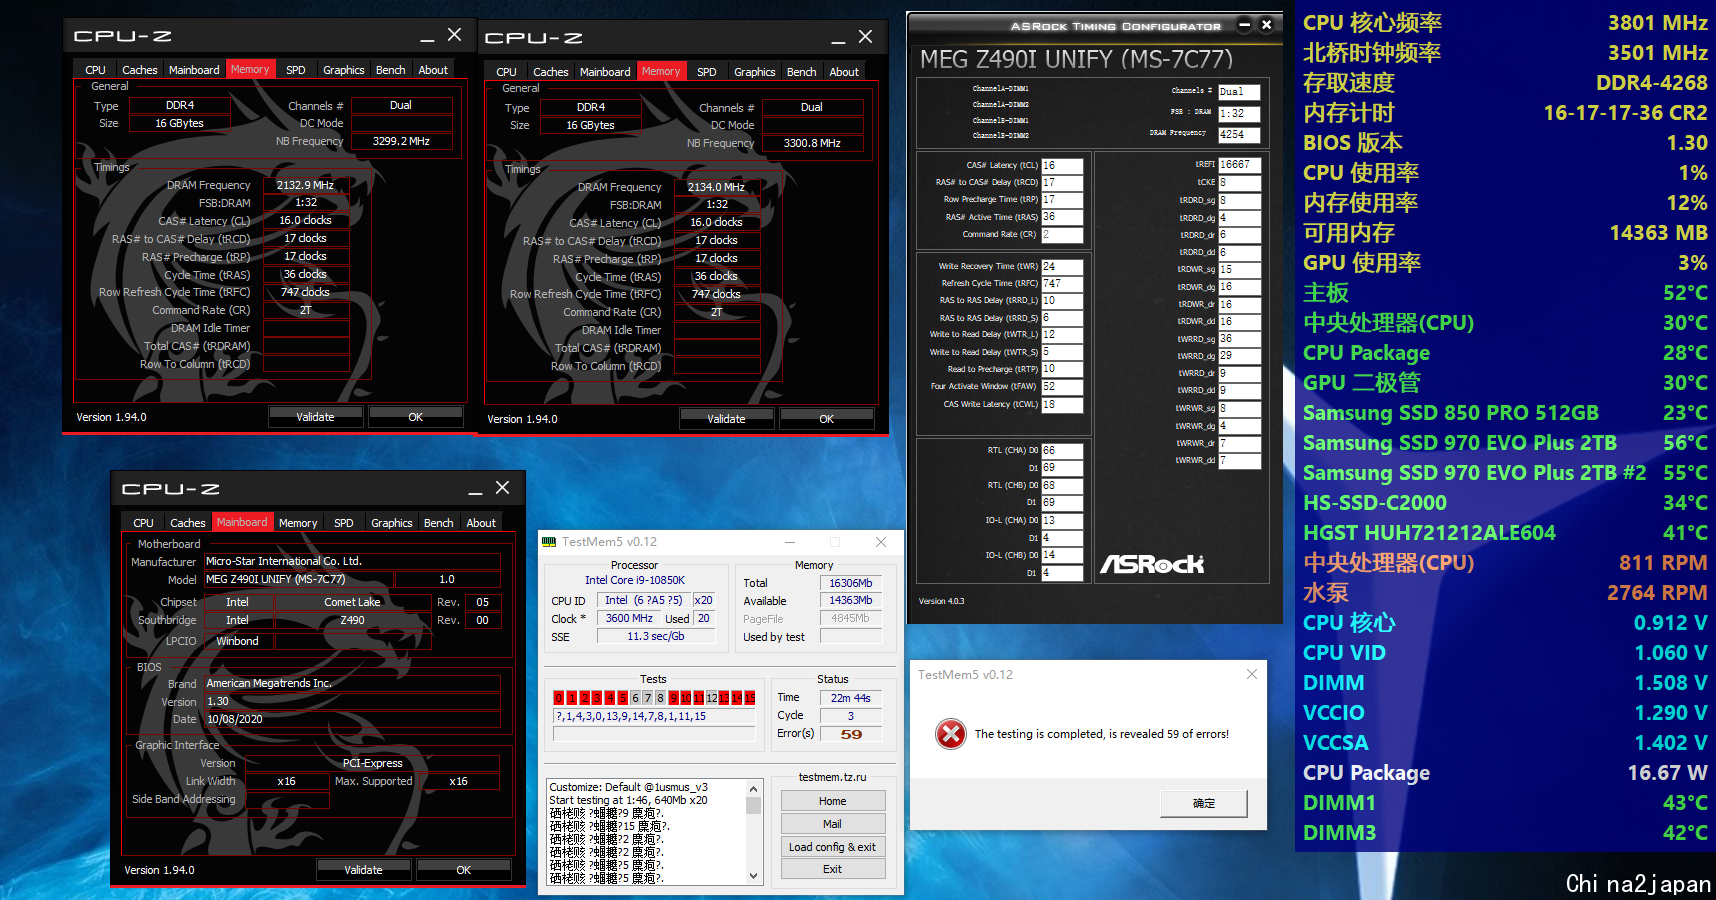
Task: Click the CAS# Latency (tCL) field in Timing Configurator
Action: click(x=1062, y=166)
